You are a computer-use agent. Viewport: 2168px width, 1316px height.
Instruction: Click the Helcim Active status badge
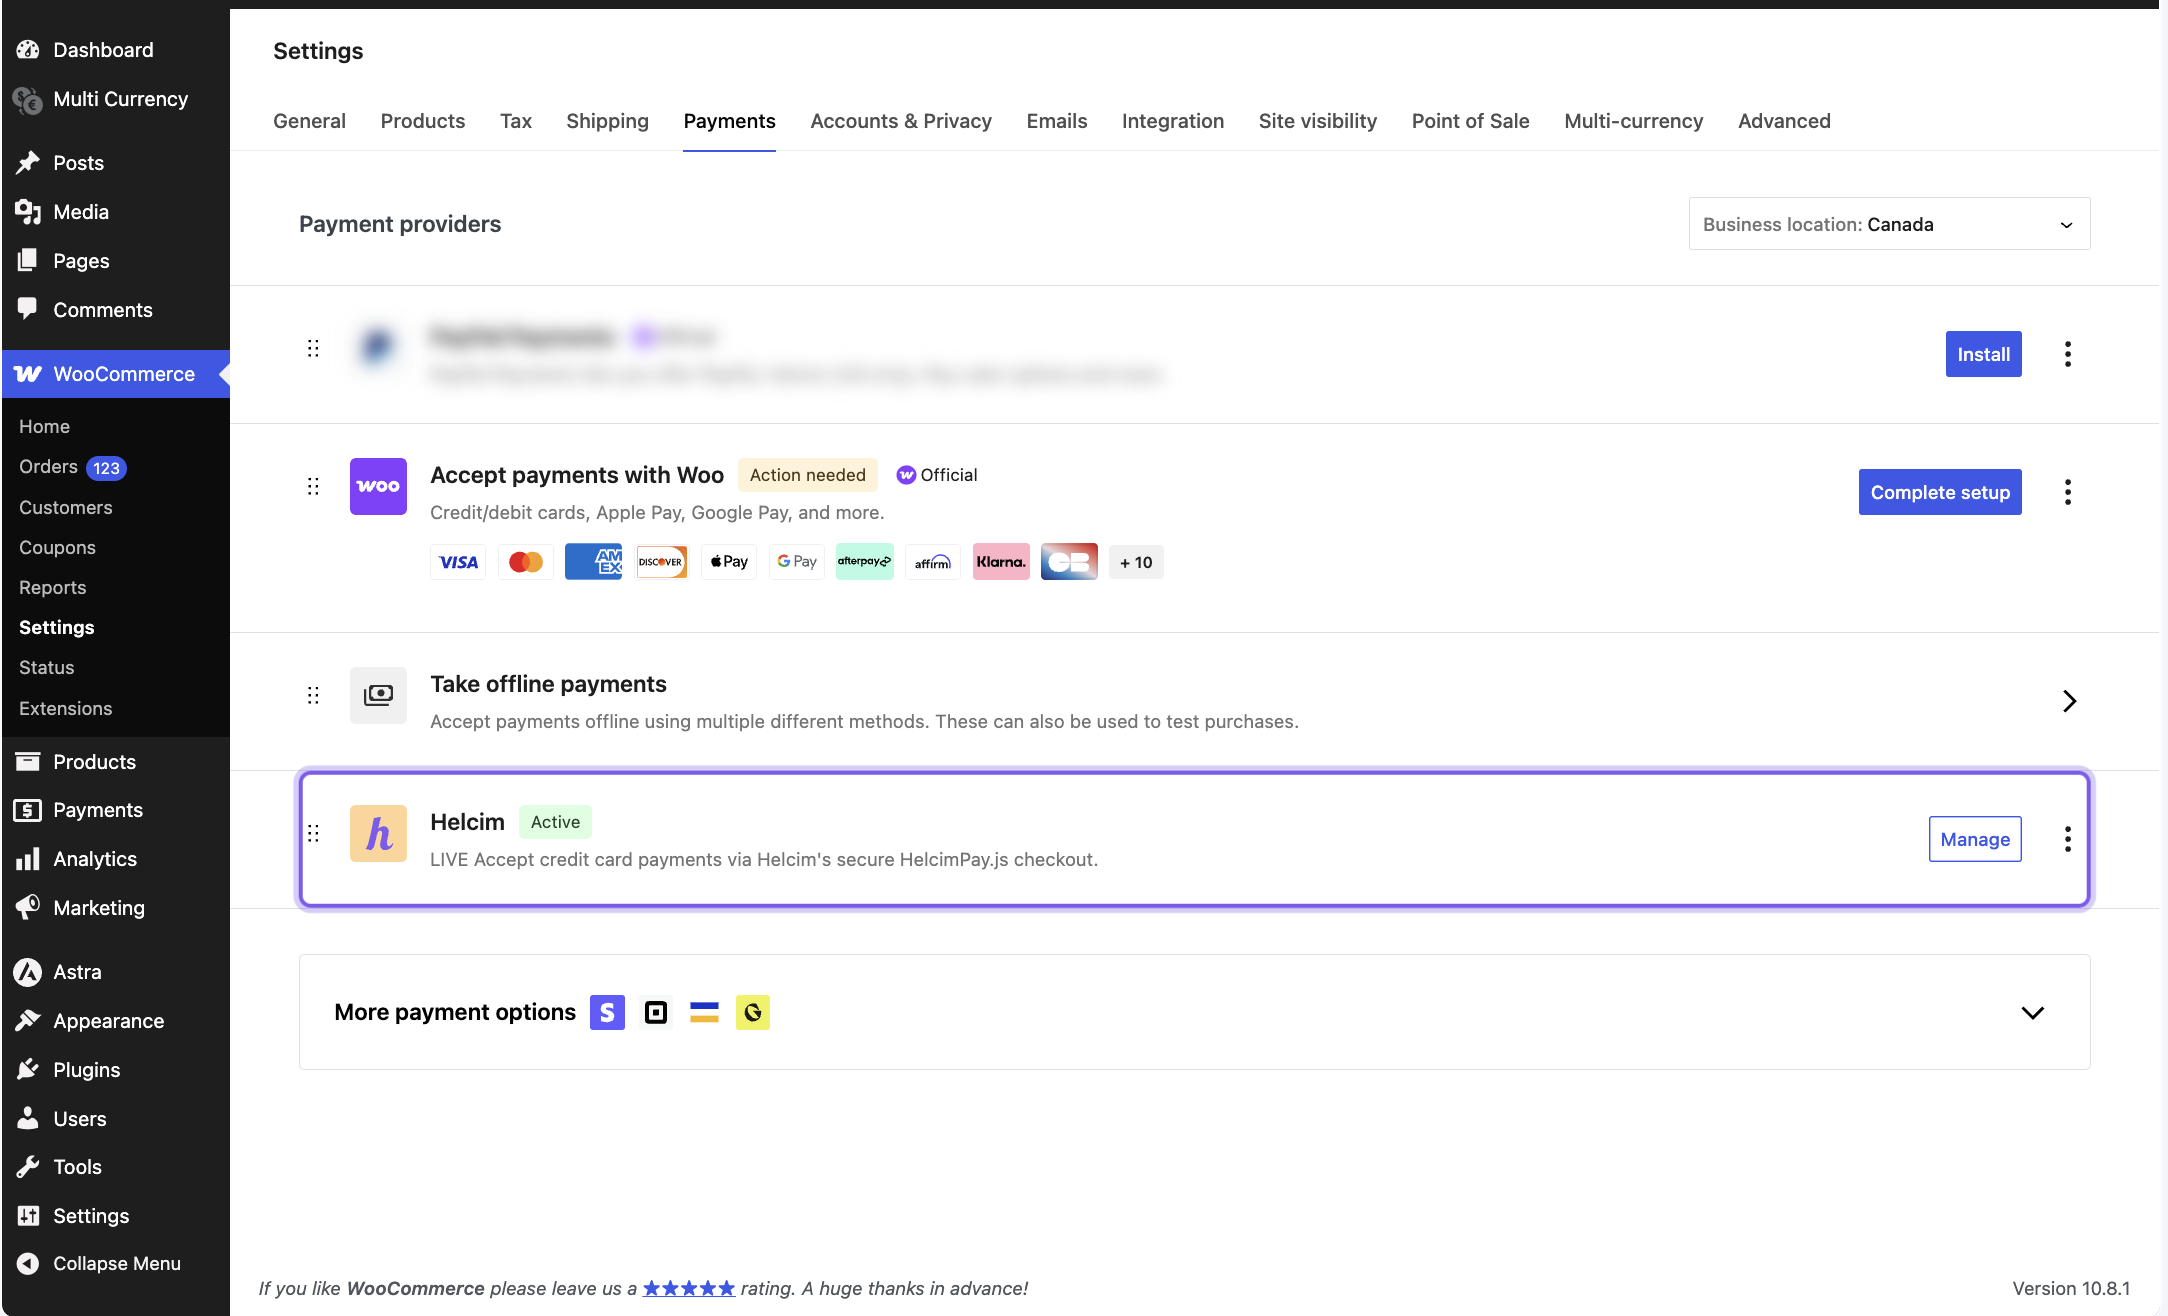point(555,822)
